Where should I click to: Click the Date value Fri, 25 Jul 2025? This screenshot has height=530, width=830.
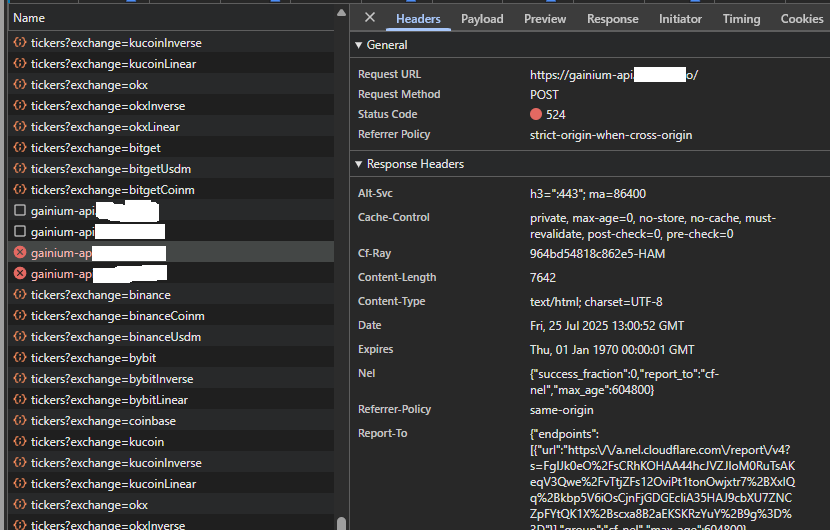pyautogui.click(x=607, y=326)
